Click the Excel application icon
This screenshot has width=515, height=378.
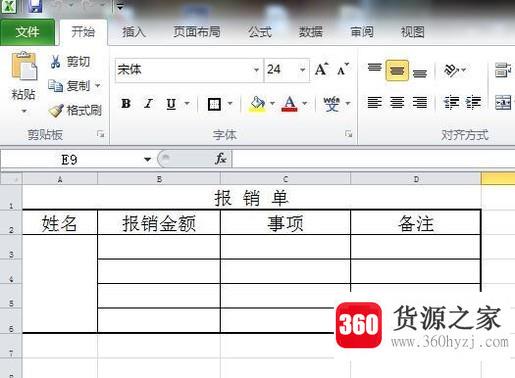(x=8, y=6)
